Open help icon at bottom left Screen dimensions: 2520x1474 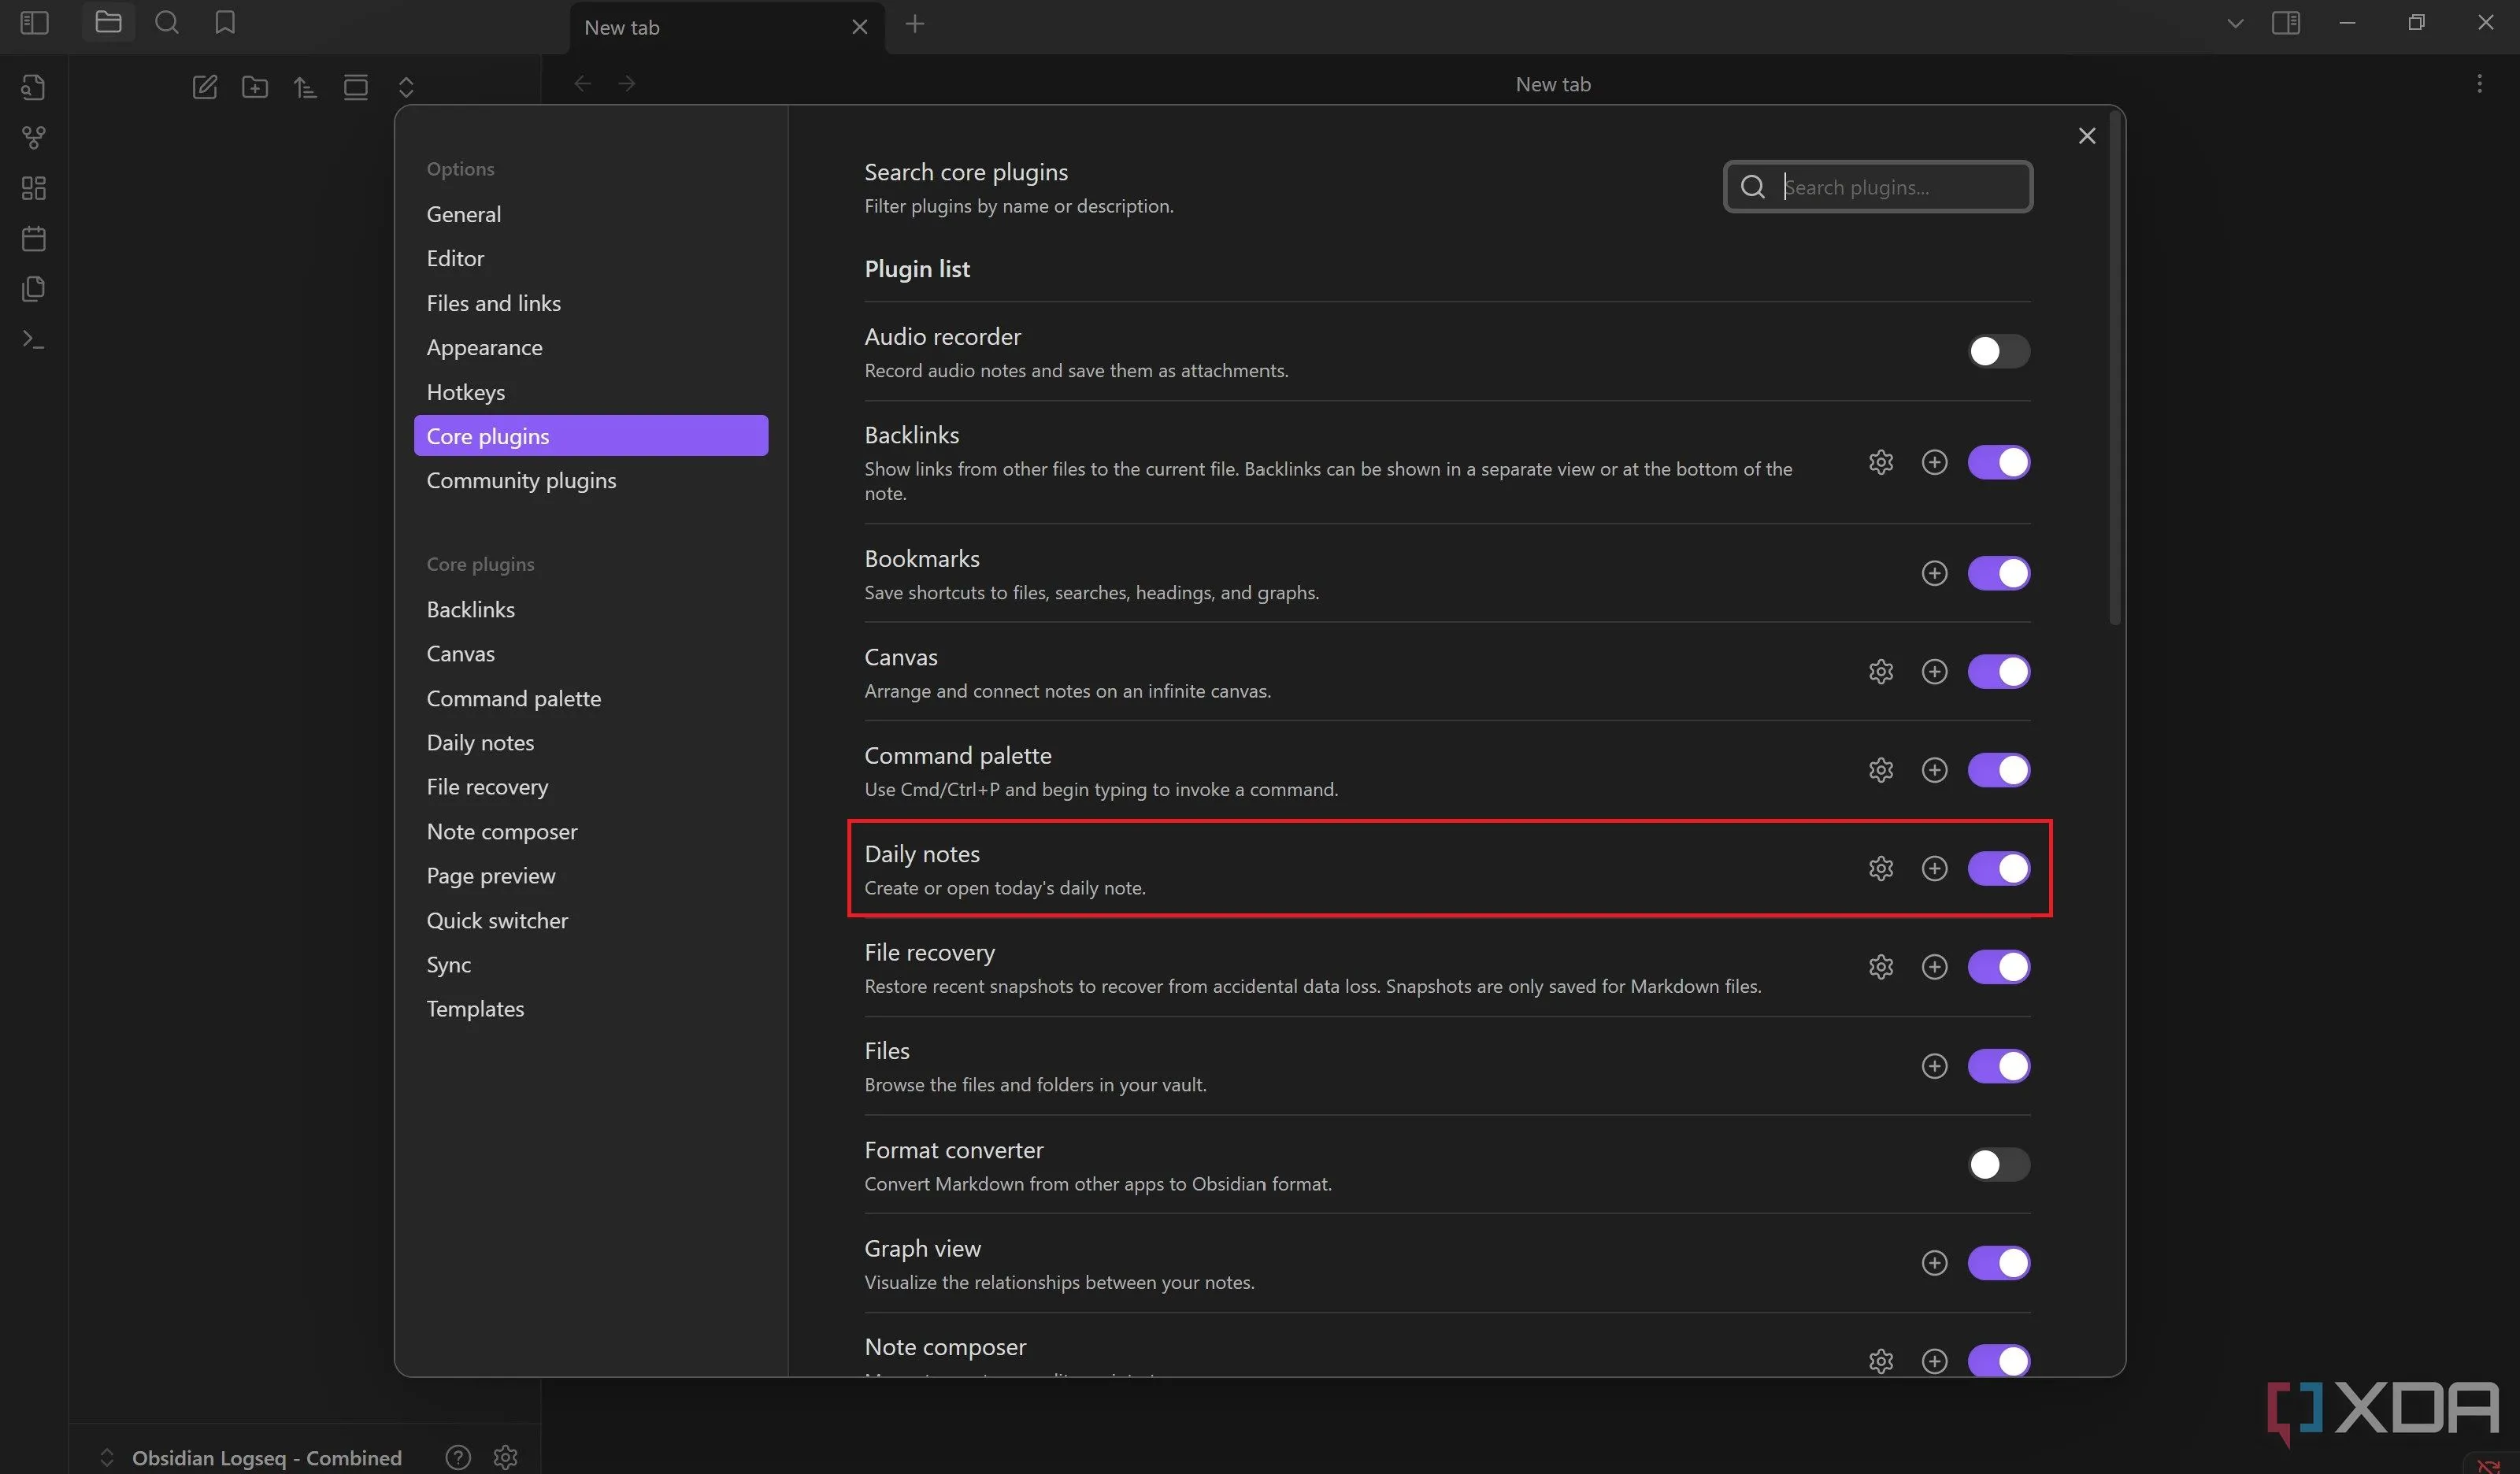click(x=458, y=1457)
